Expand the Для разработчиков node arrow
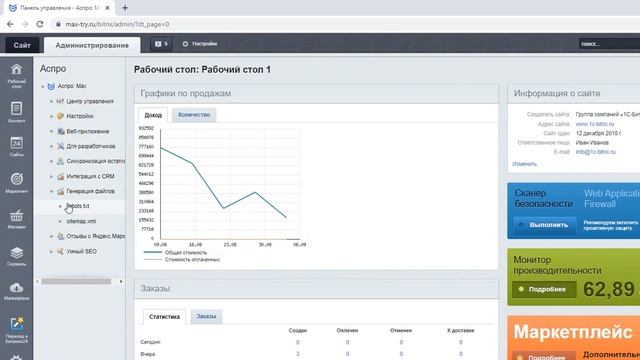Image resolution: width=640 pixels, height=360 pixels. 51,146
